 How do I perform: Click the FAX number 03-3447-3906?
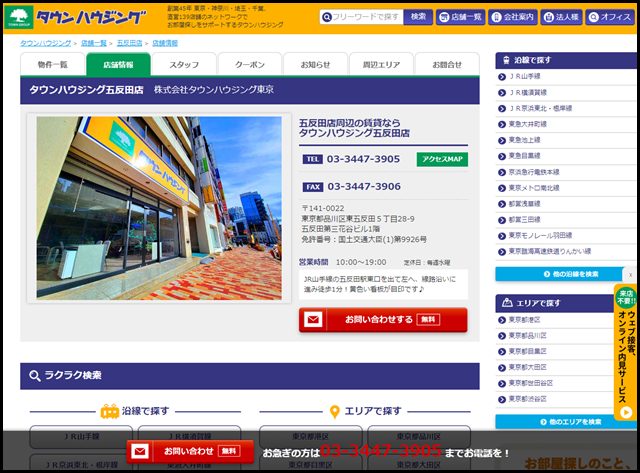[x=364, y=187]
